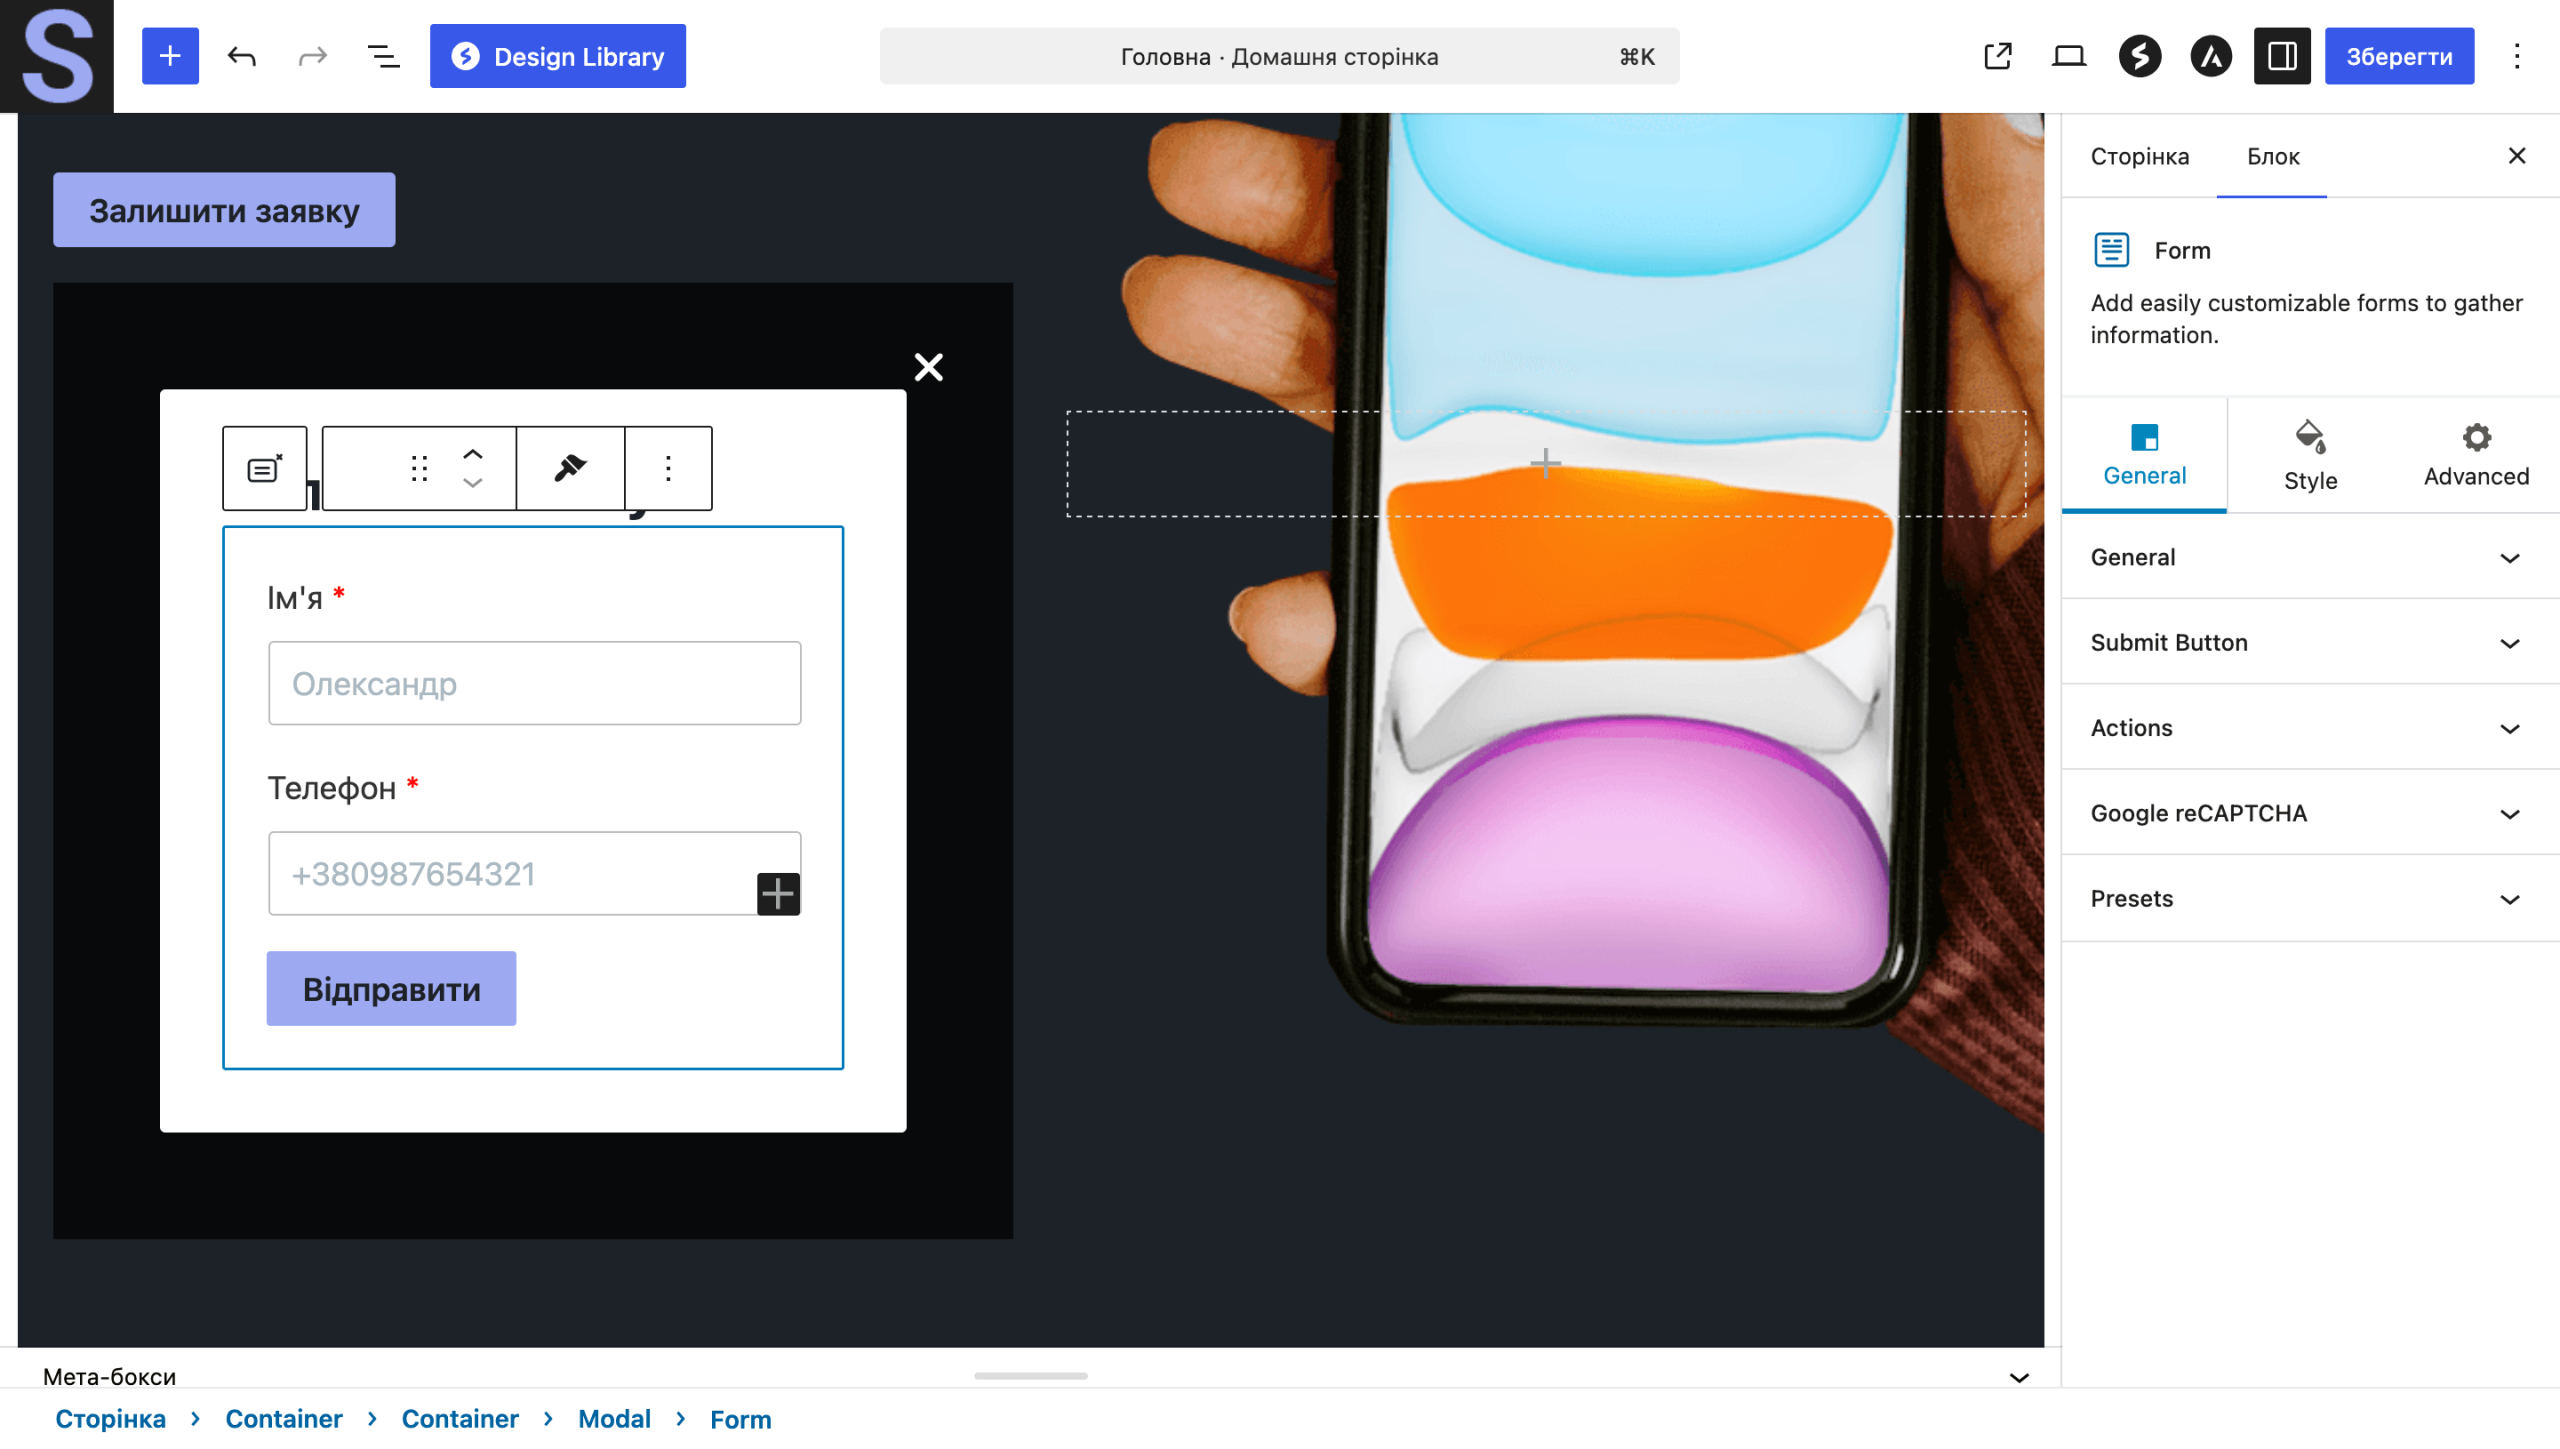Screen dimensions: 2560x1449
Task: Expand the Presets panel
Action: pyautogui.click(x=2310, y=898)
